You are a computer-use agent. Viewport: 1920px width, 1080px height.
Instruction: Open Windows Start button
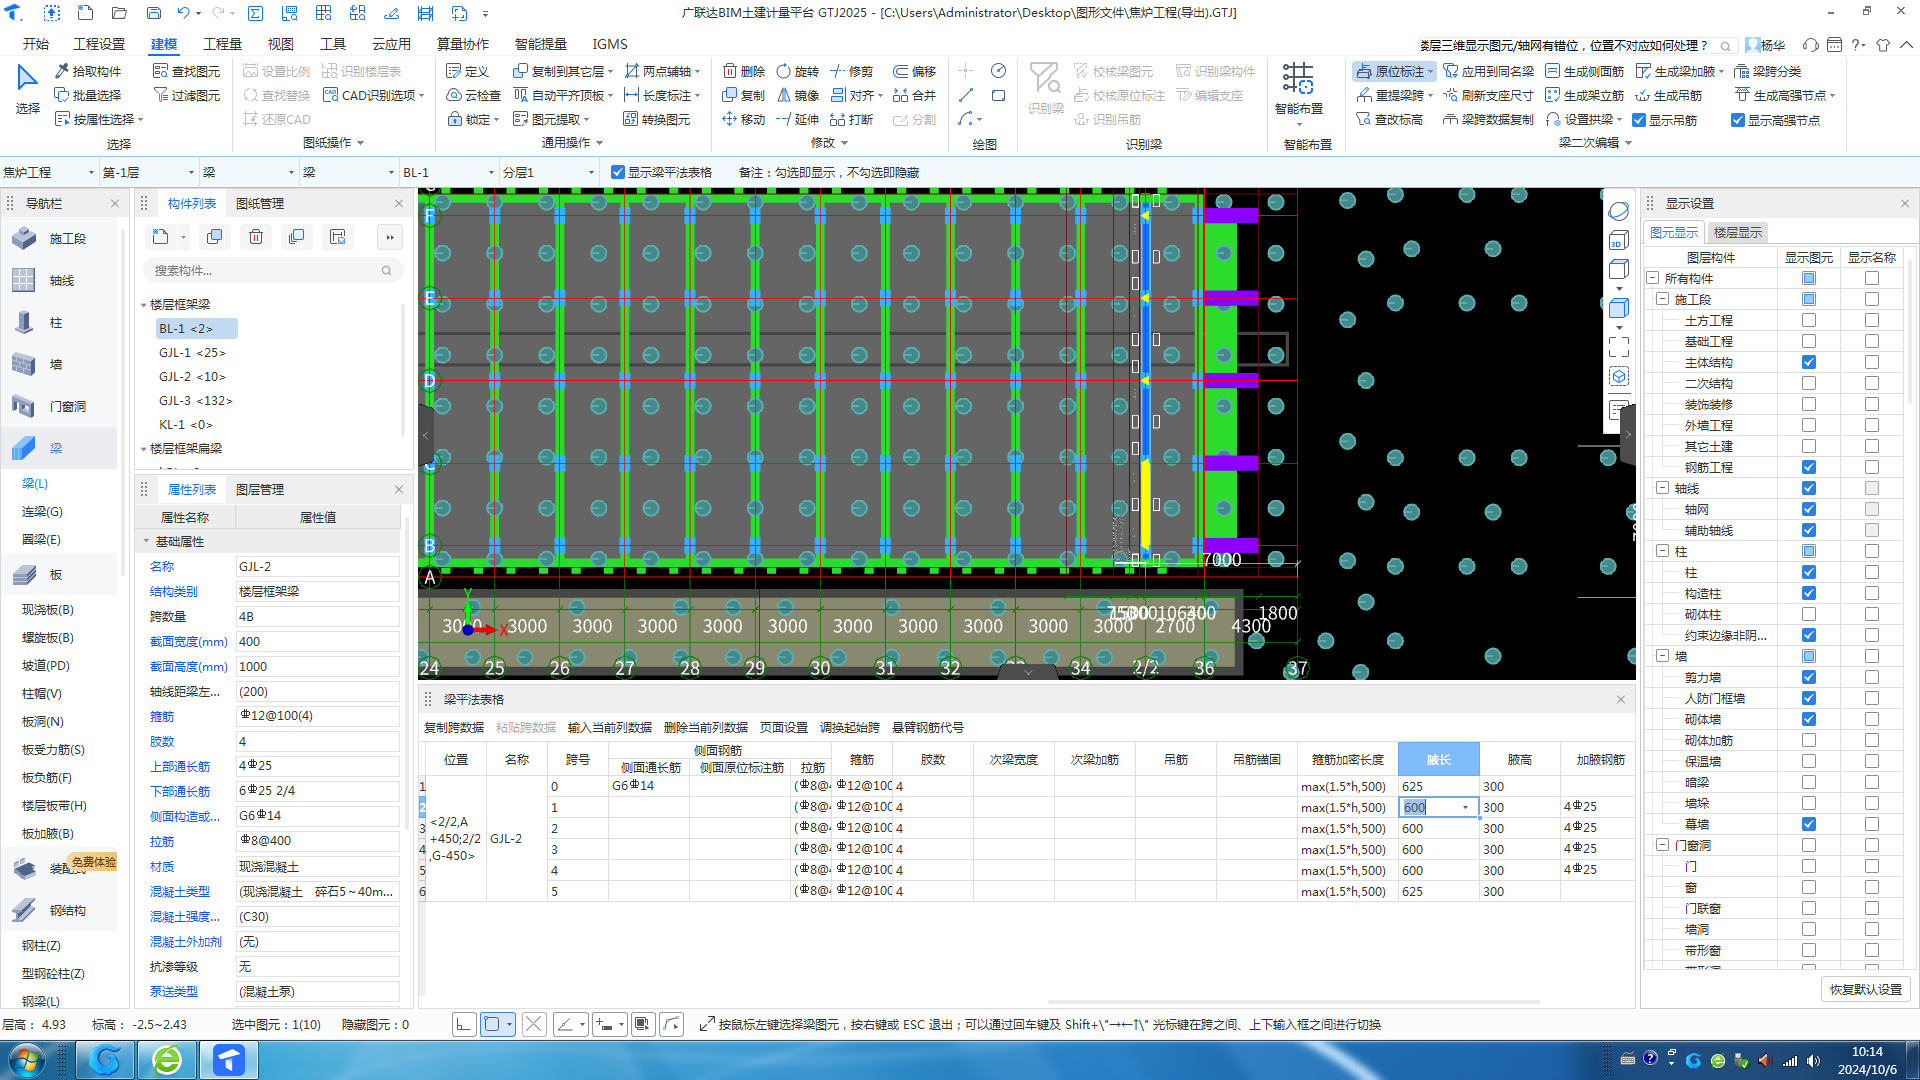coord(27,1060)
